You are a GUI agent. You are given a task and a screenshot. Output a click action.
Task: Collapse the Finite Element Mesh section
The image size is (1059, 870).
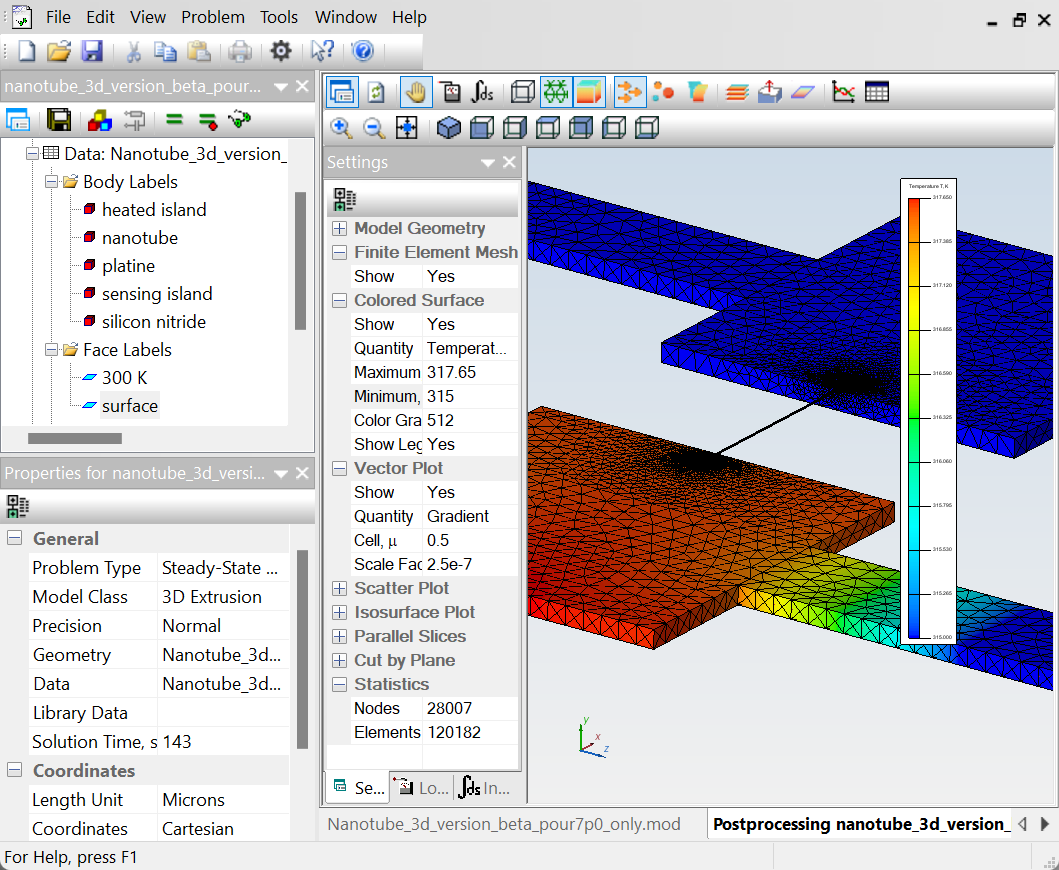339,253
